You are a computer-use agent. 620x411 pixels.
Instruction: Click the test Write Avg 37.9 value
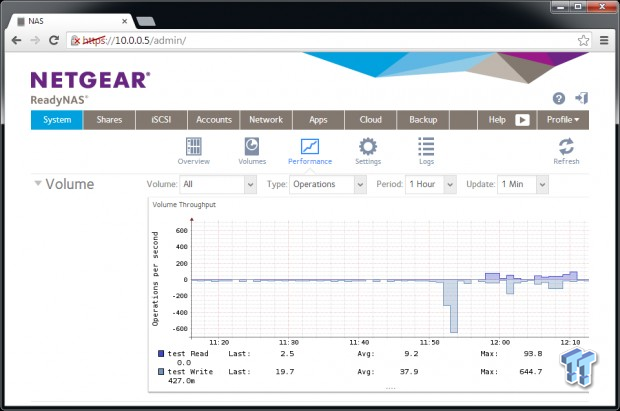pyautogui.click(x=409, y=372)
